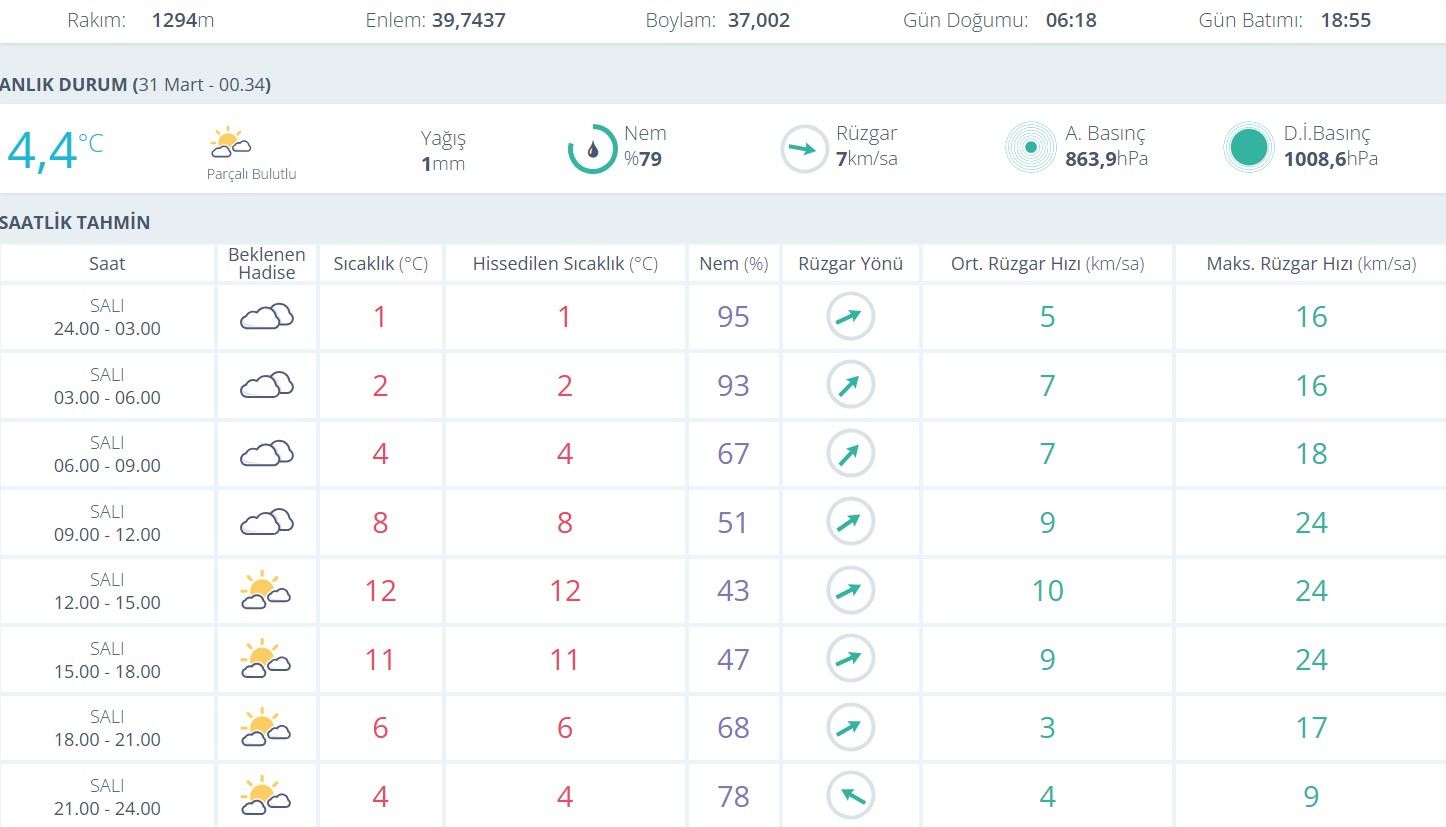Select the Saat column header
Image resolution: width=1446 pixels, height=827 pixels.
[x=107, y=264]
